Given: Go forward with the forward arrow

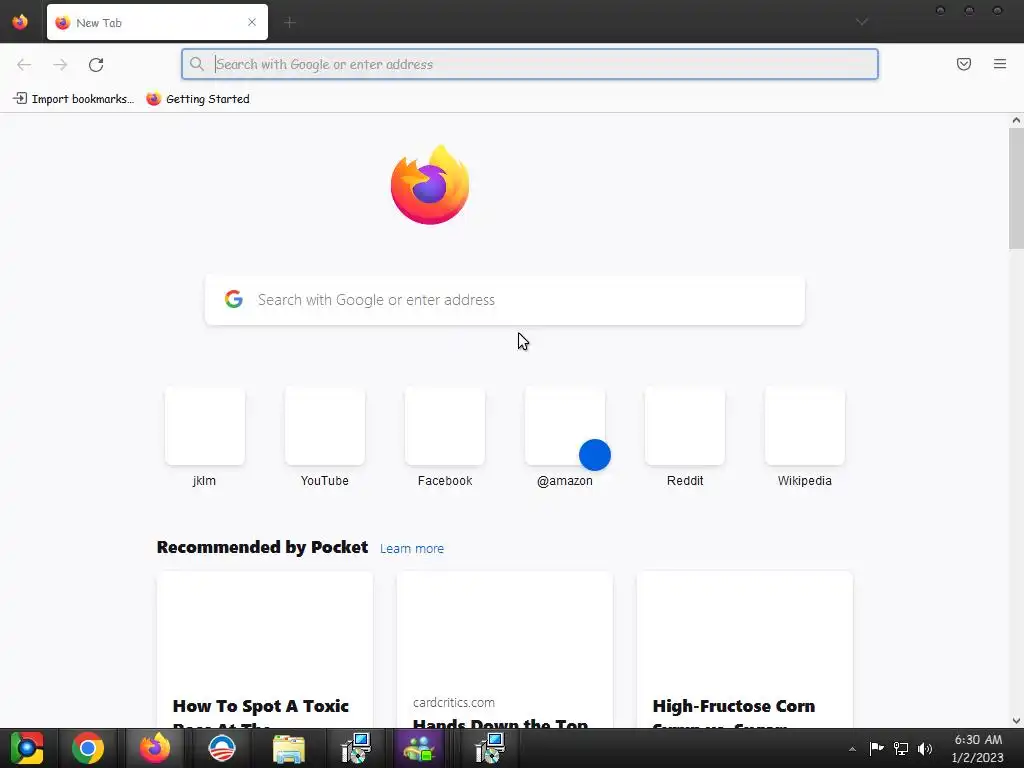Looking at the screenshot, I should 60,64.
